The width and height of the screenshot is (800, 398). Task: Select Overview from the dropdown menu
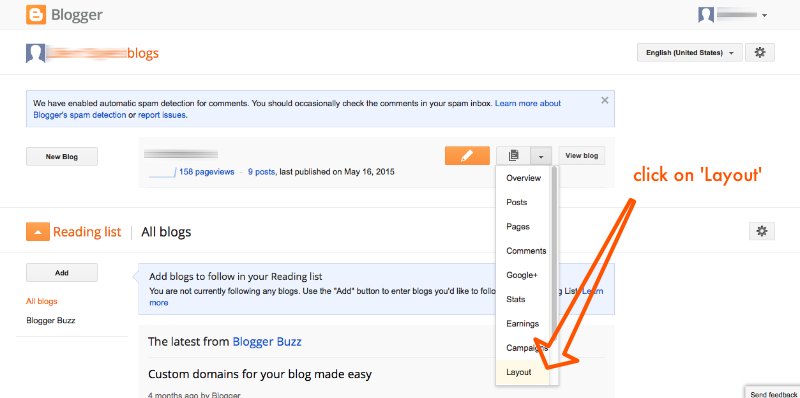[523, 178]
